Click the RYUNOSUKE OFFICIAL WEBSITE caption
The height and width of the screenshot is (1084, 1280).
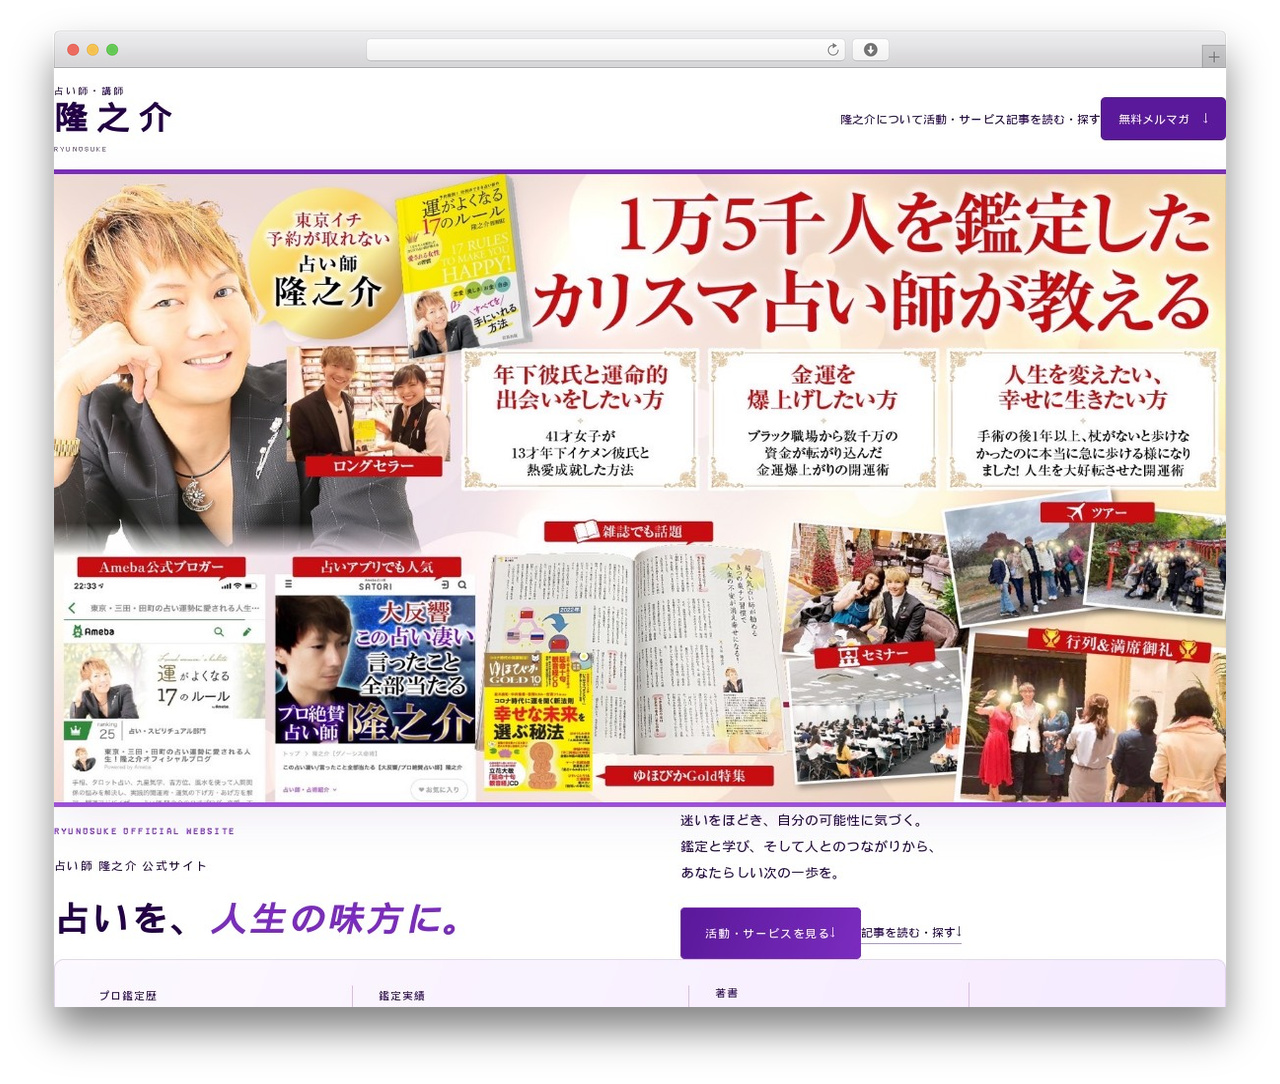145,831
